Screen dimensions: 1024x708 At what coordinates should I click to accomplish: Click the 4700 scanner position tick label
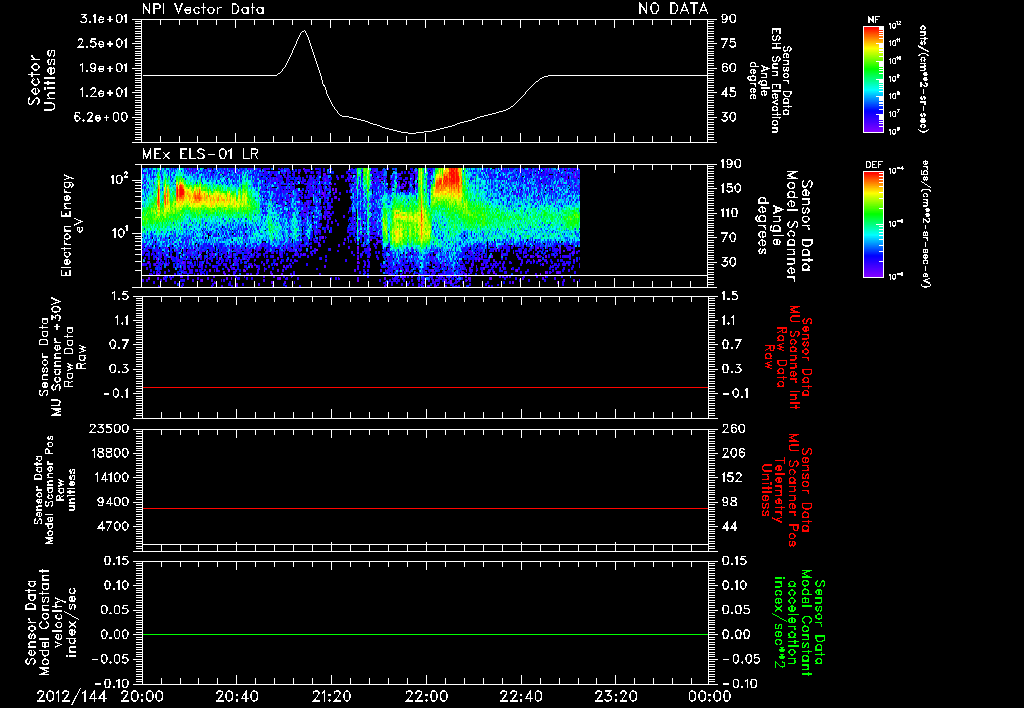(112, 526)
